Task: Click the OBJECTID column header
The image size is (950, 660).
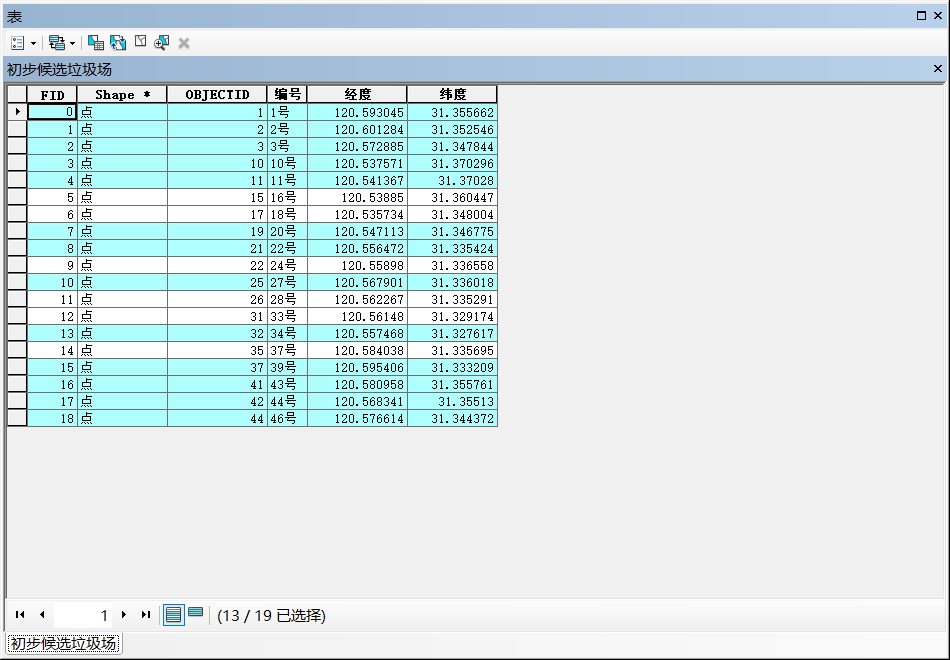Action: pos(217,95)
